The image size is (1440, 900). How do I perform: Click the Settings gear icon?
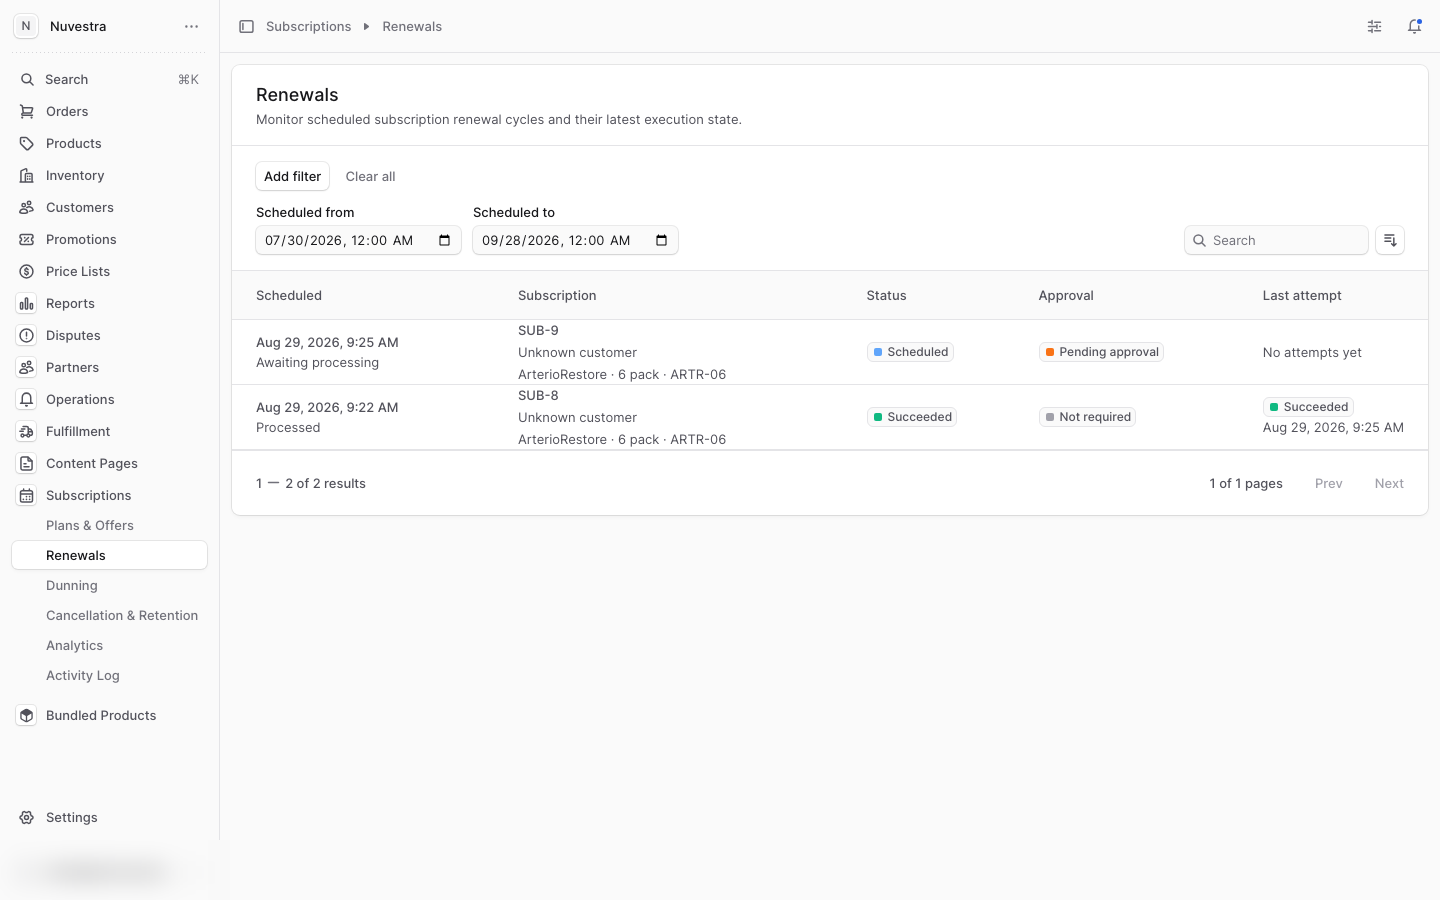27,817
